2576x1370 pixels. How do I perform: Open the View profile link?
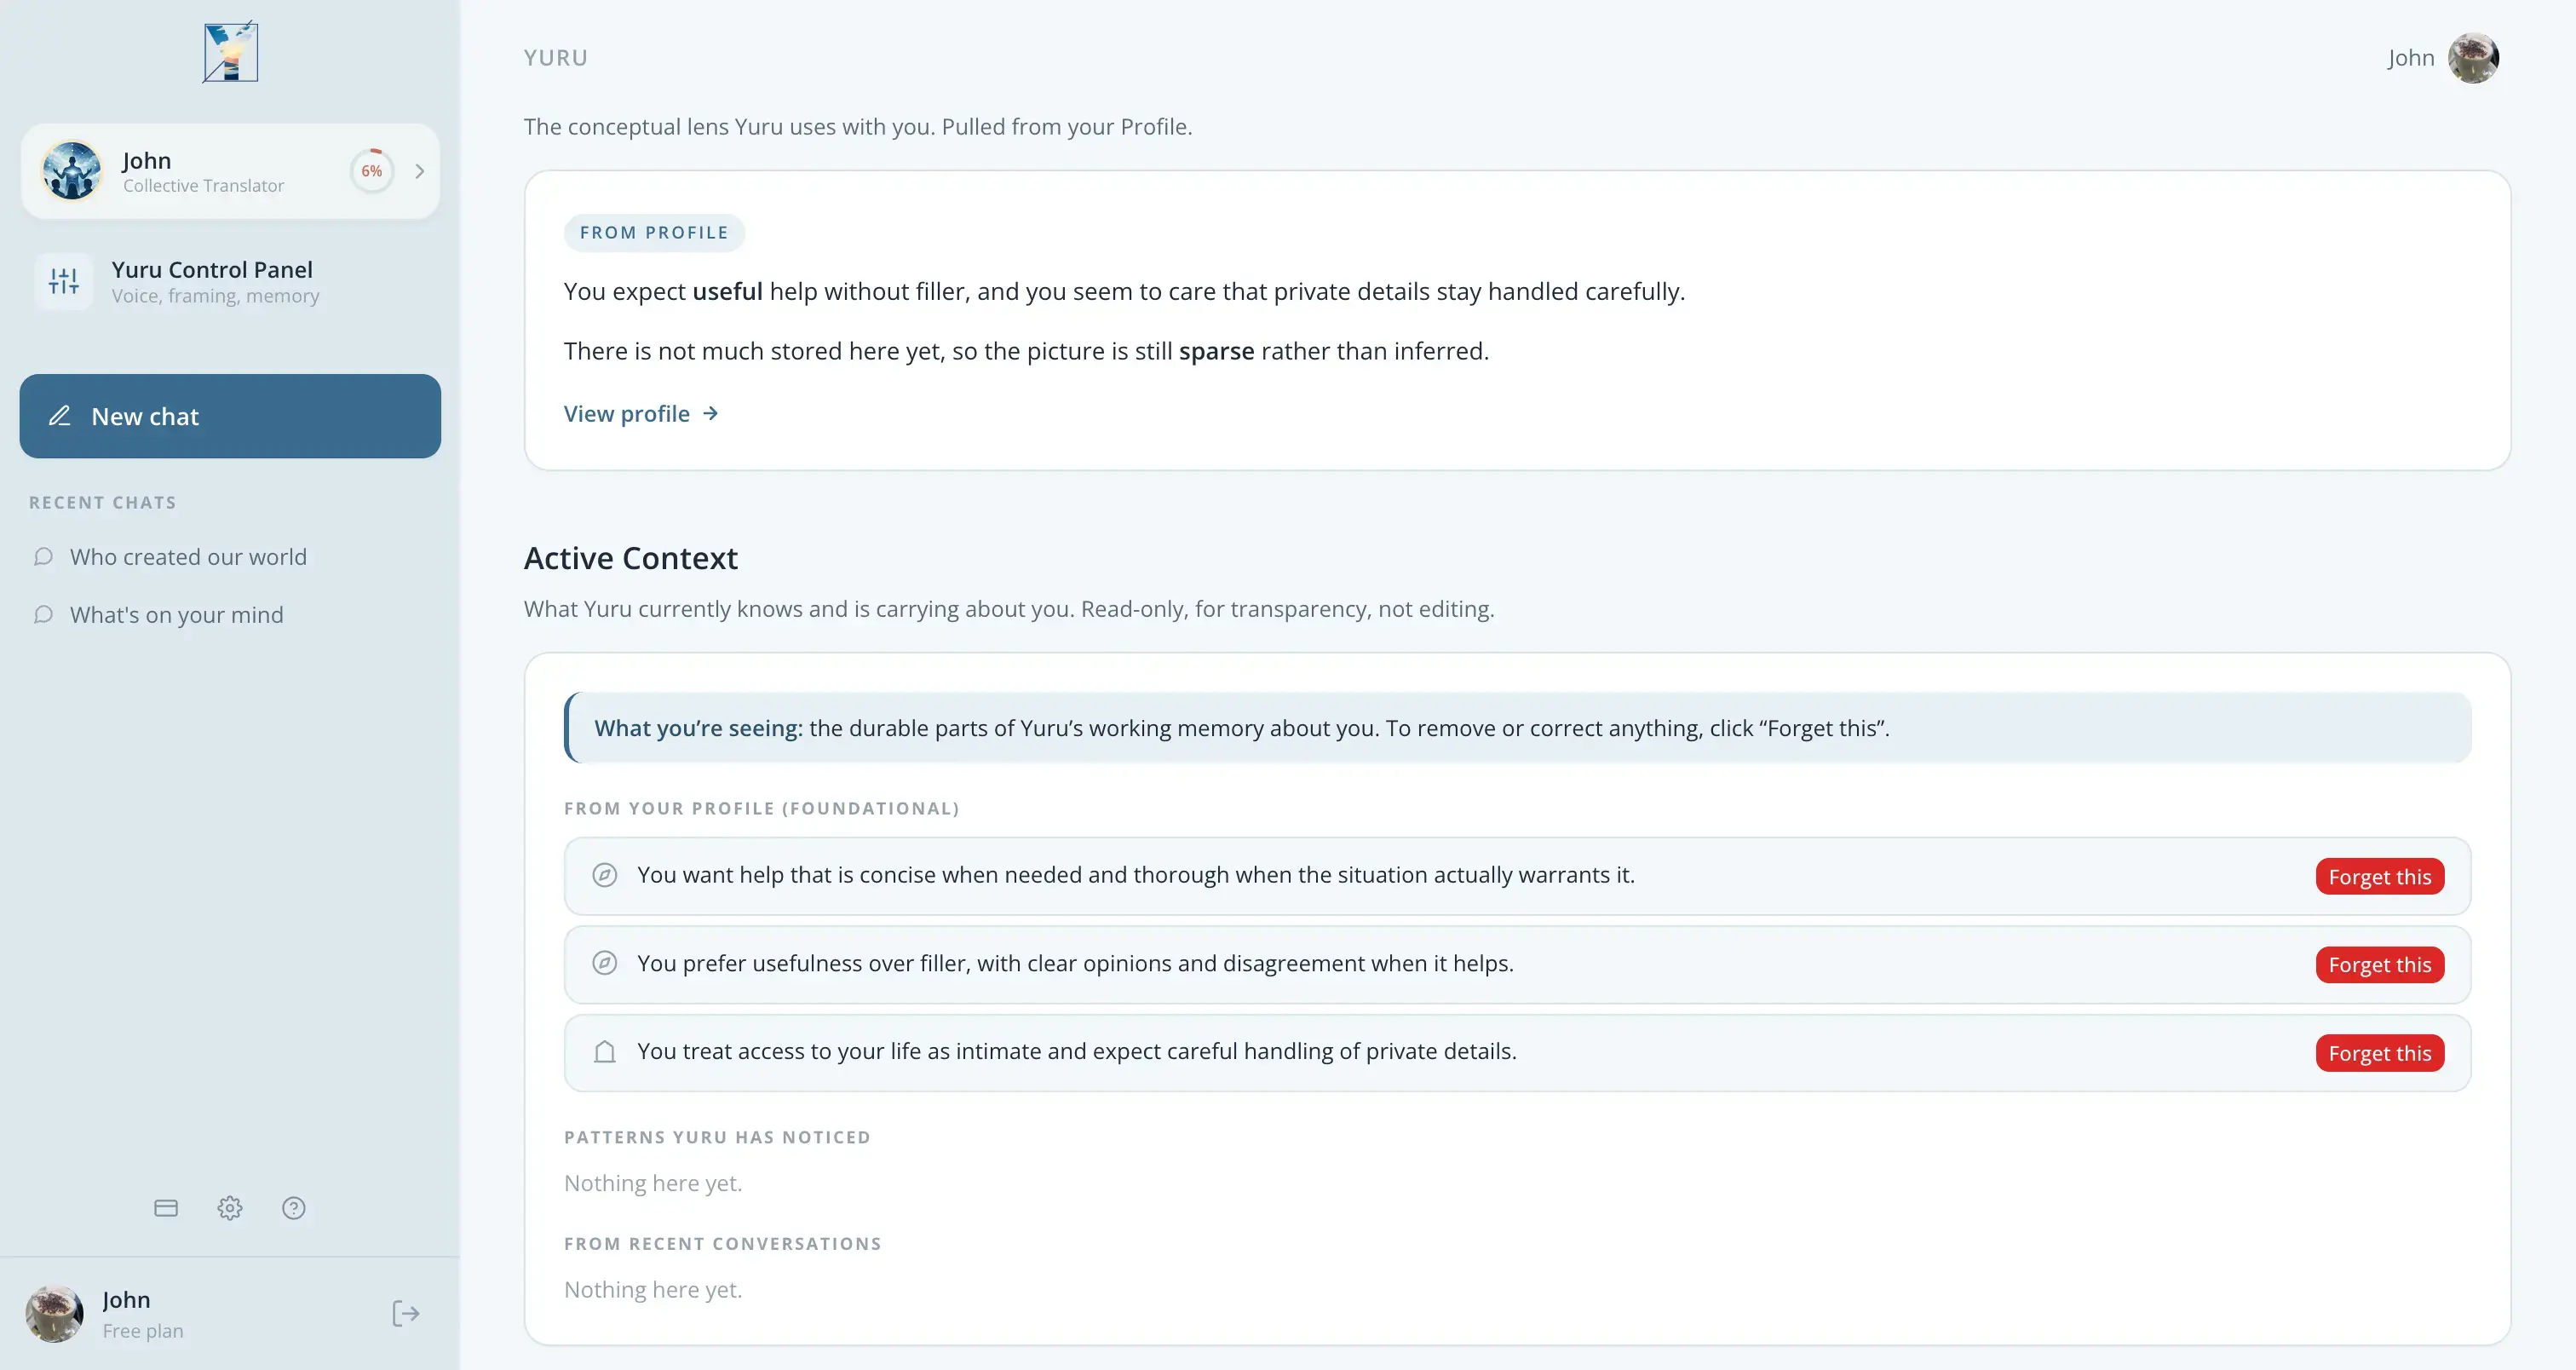pos(641,414)
